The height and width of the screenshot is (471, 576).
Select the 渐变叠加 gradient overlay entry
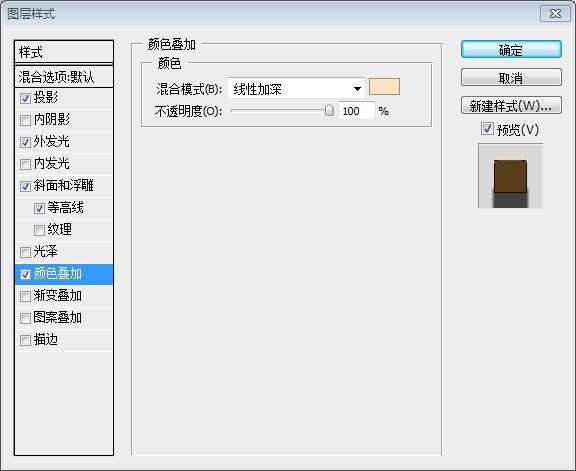click(x=64, y=296)
